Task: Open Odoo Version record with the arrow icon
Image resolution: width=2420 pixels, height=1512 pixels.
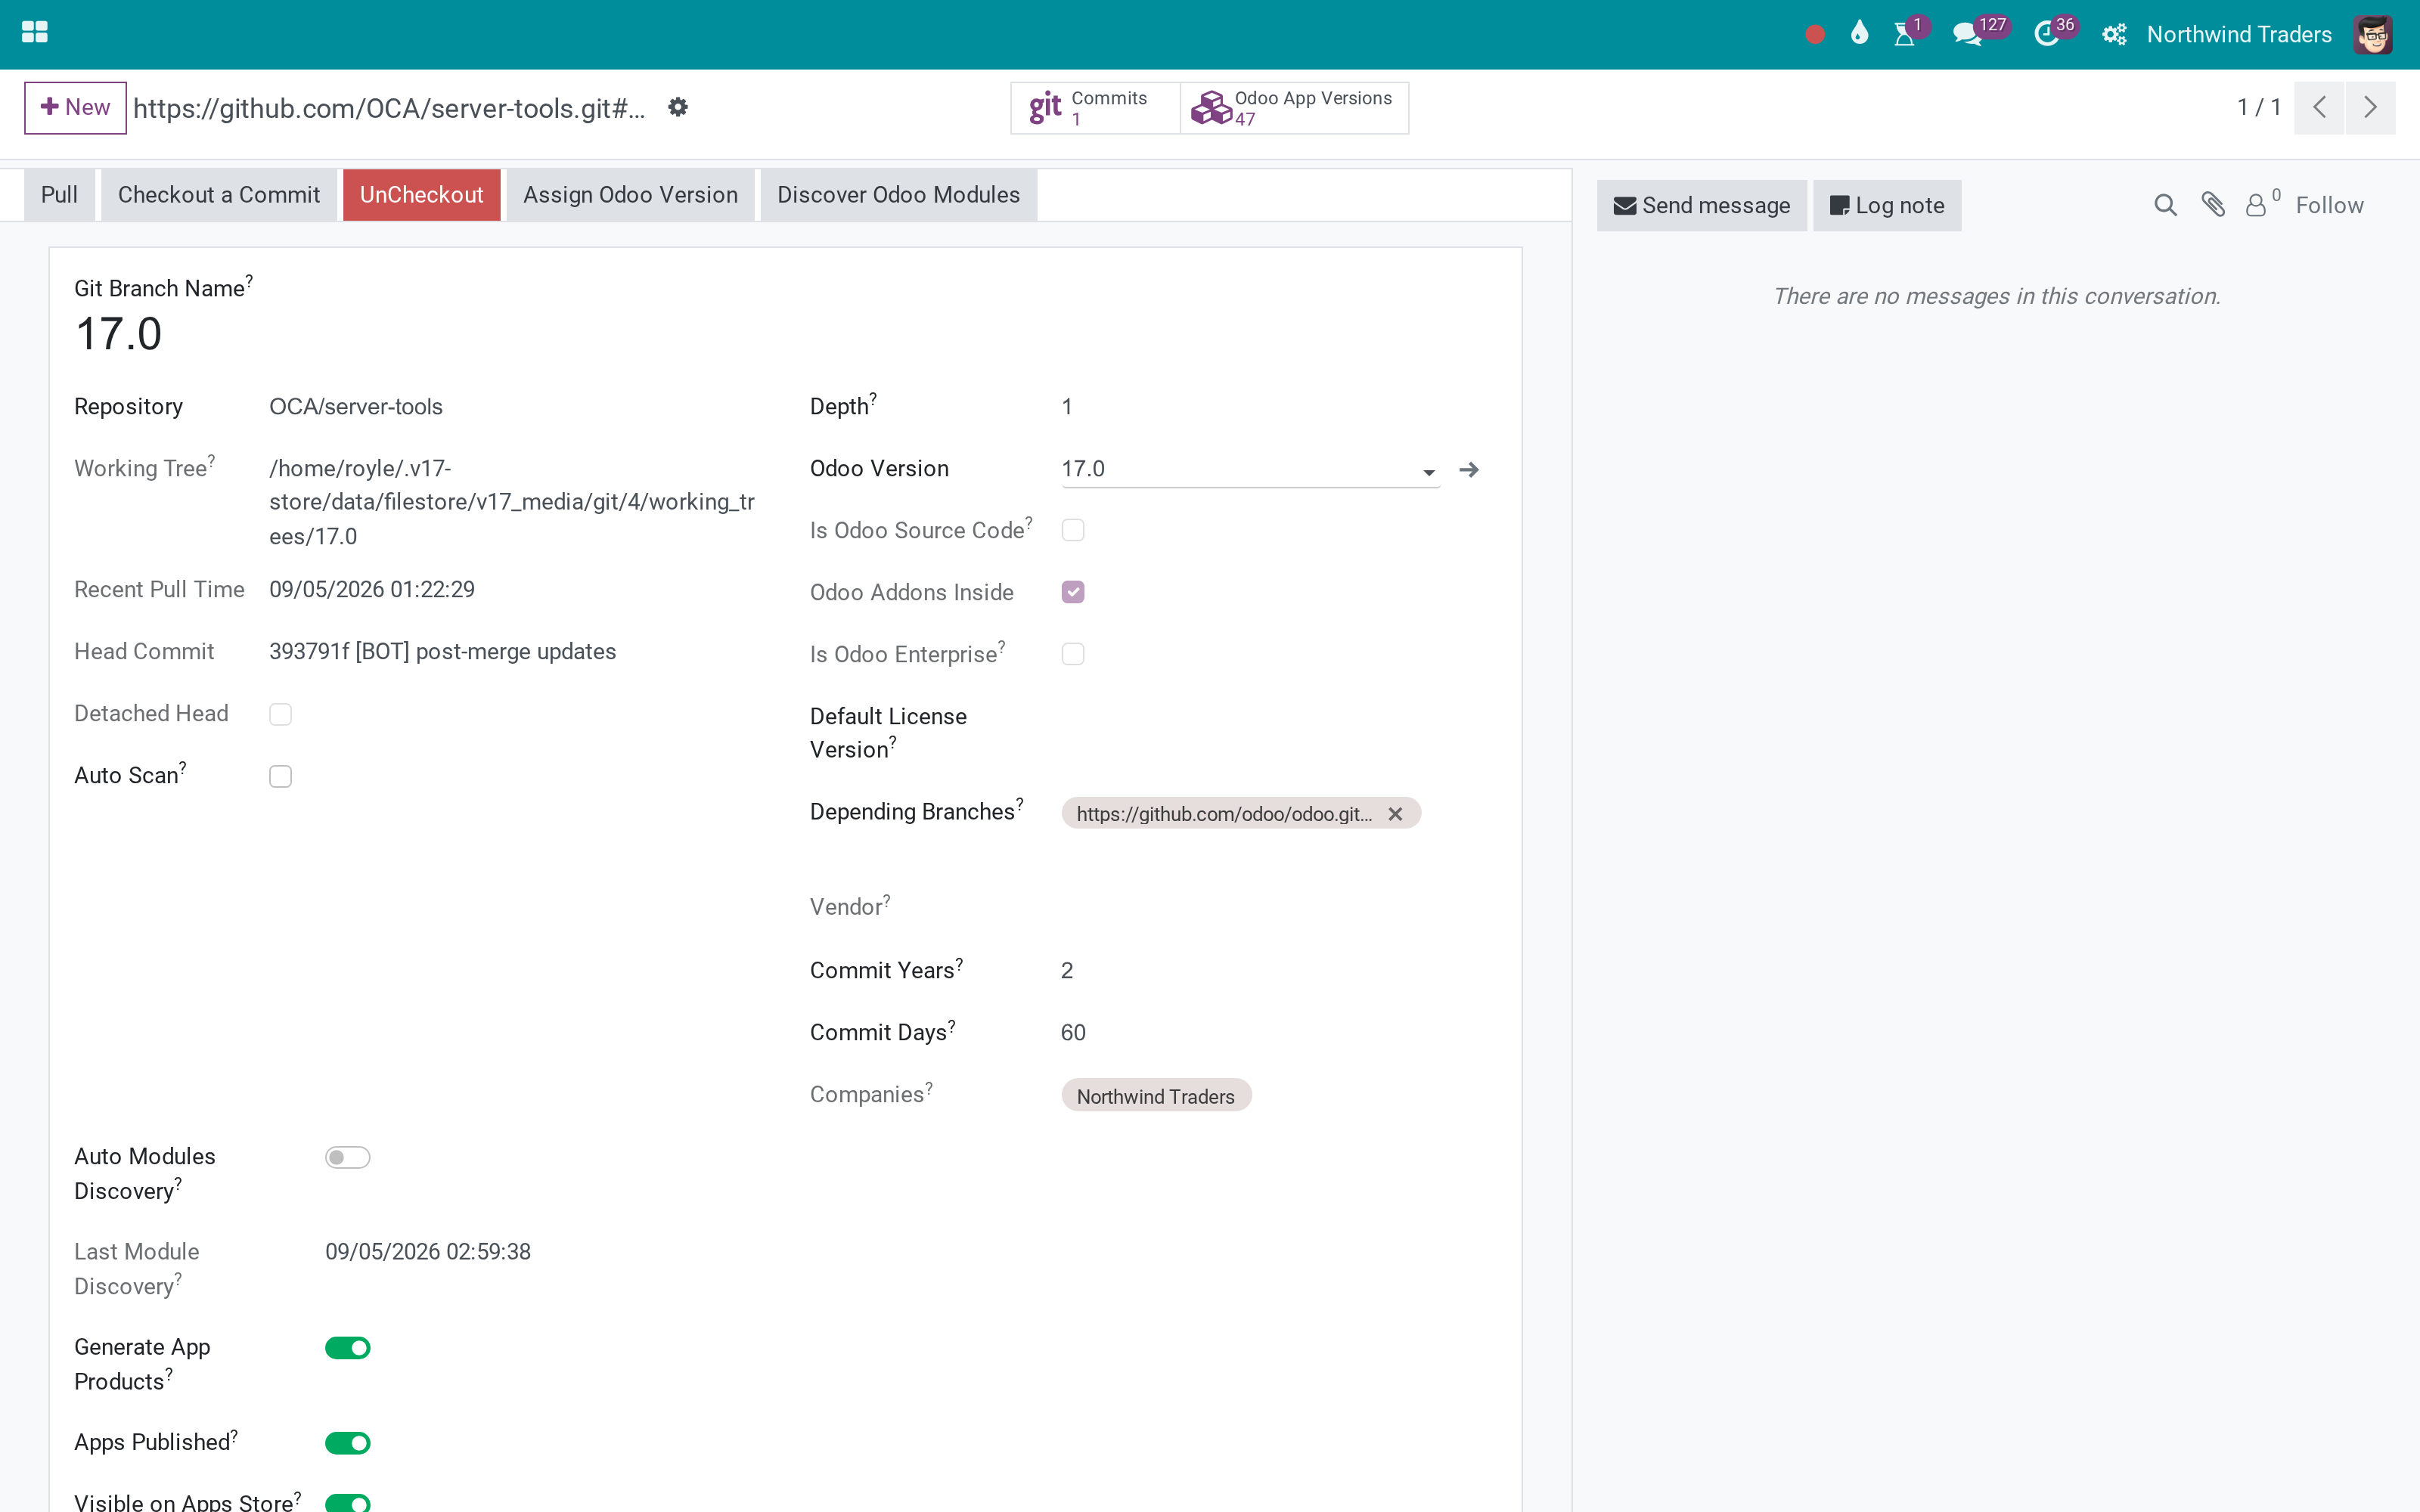Action: [1469, 469]
